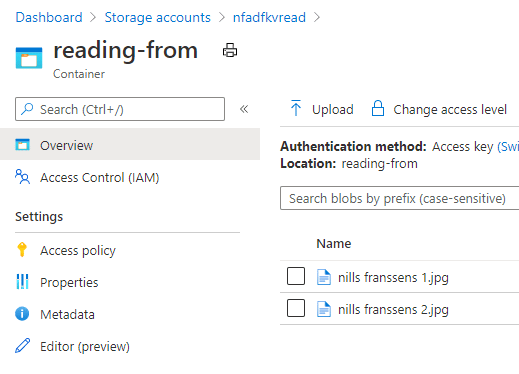Click the chevron after nfadfkvread breadcrumb
The image size is (519, 374).
pos(317,17)
